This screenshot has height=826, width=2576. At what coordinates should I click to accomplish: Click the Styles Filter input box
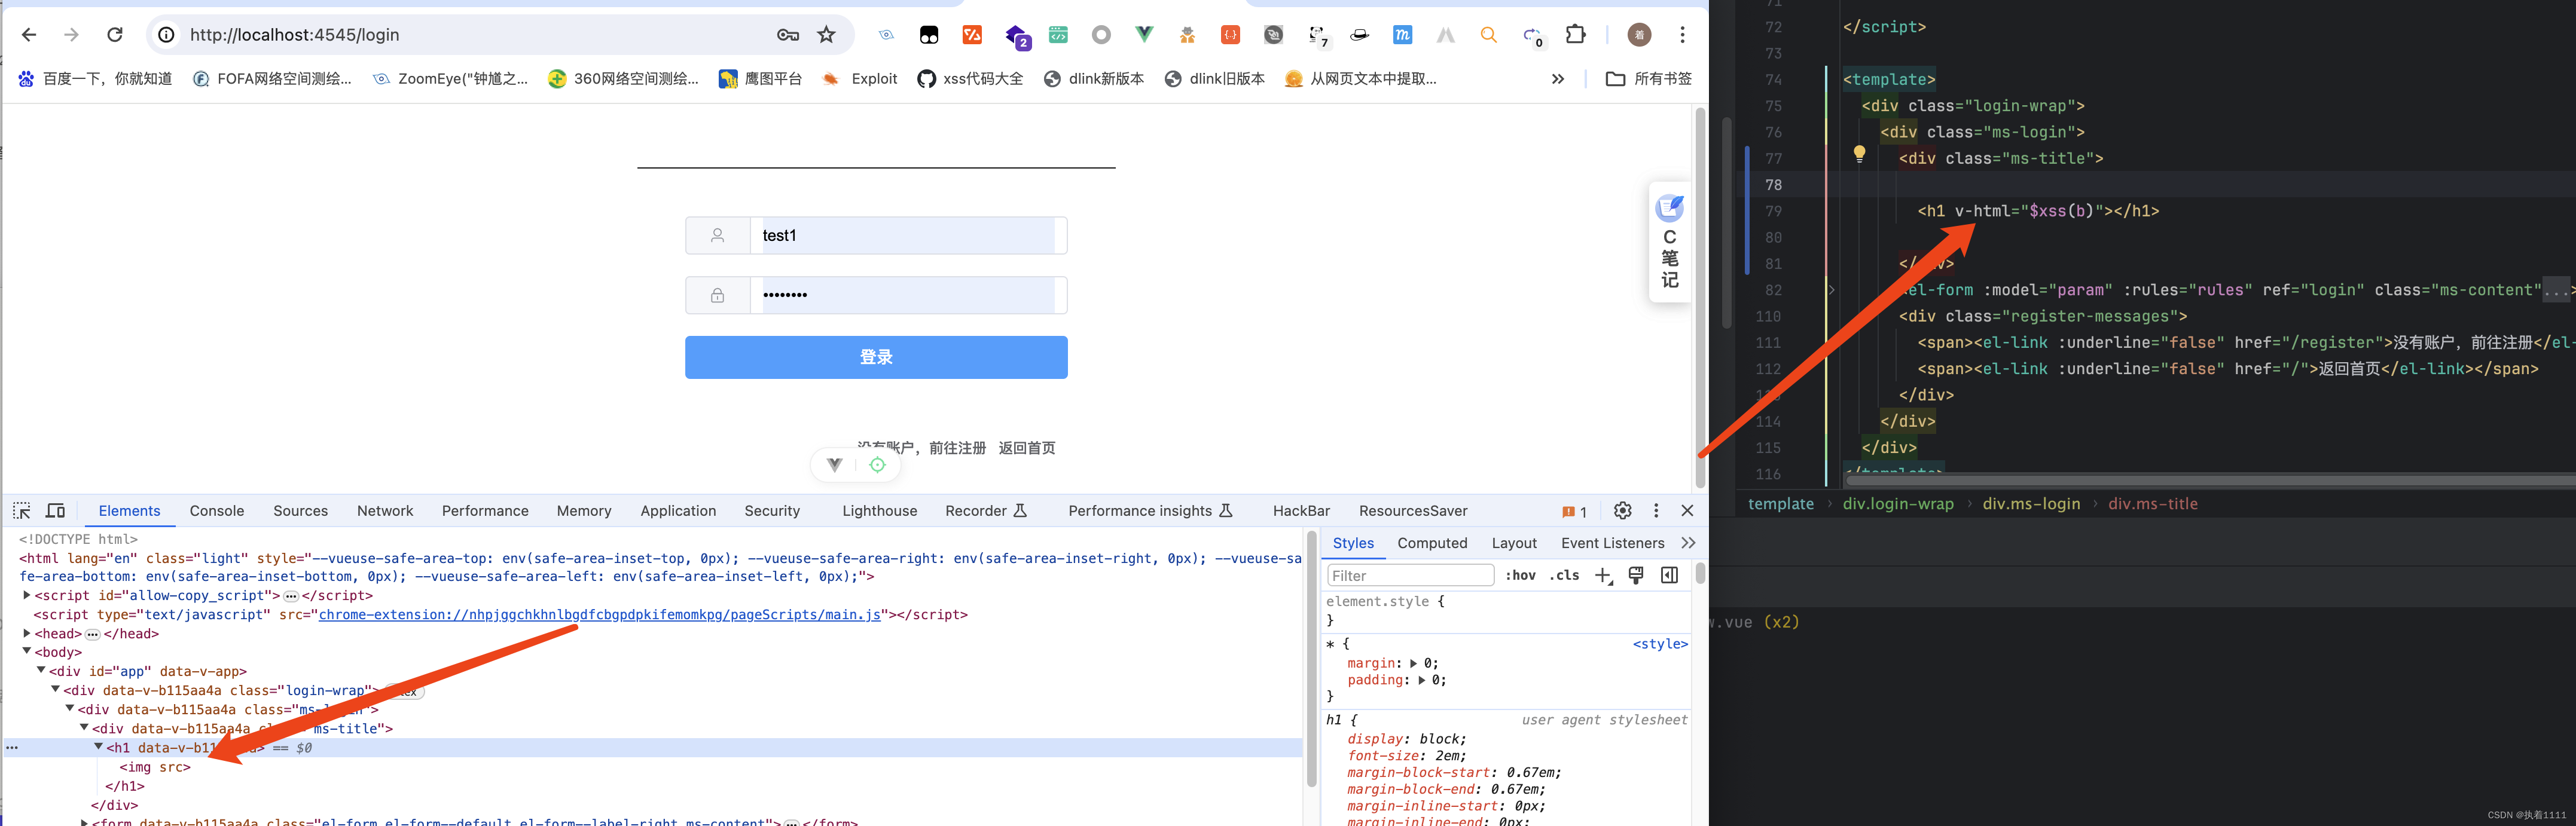pyautogui.click(x=1410, y=575)
